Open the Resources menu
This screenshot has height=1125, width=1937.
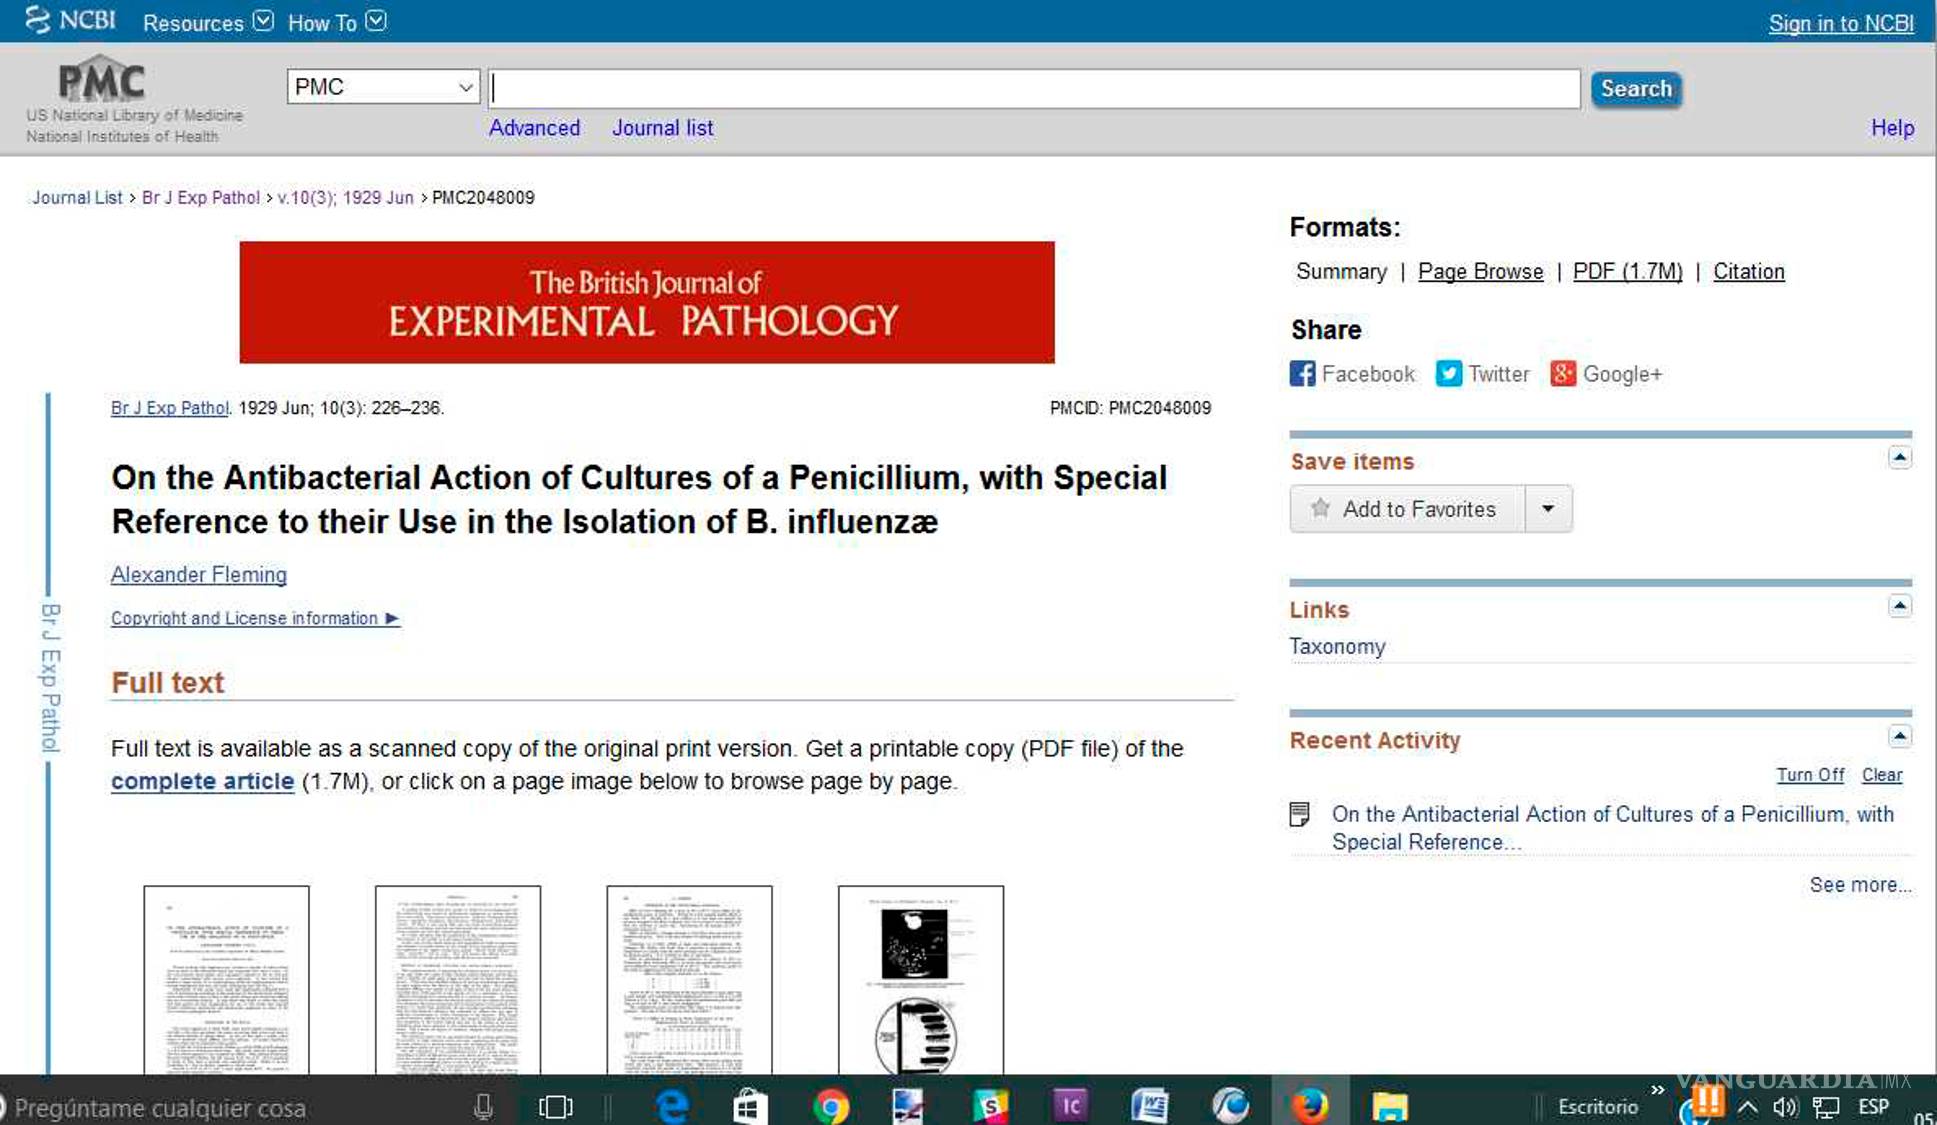207,22
